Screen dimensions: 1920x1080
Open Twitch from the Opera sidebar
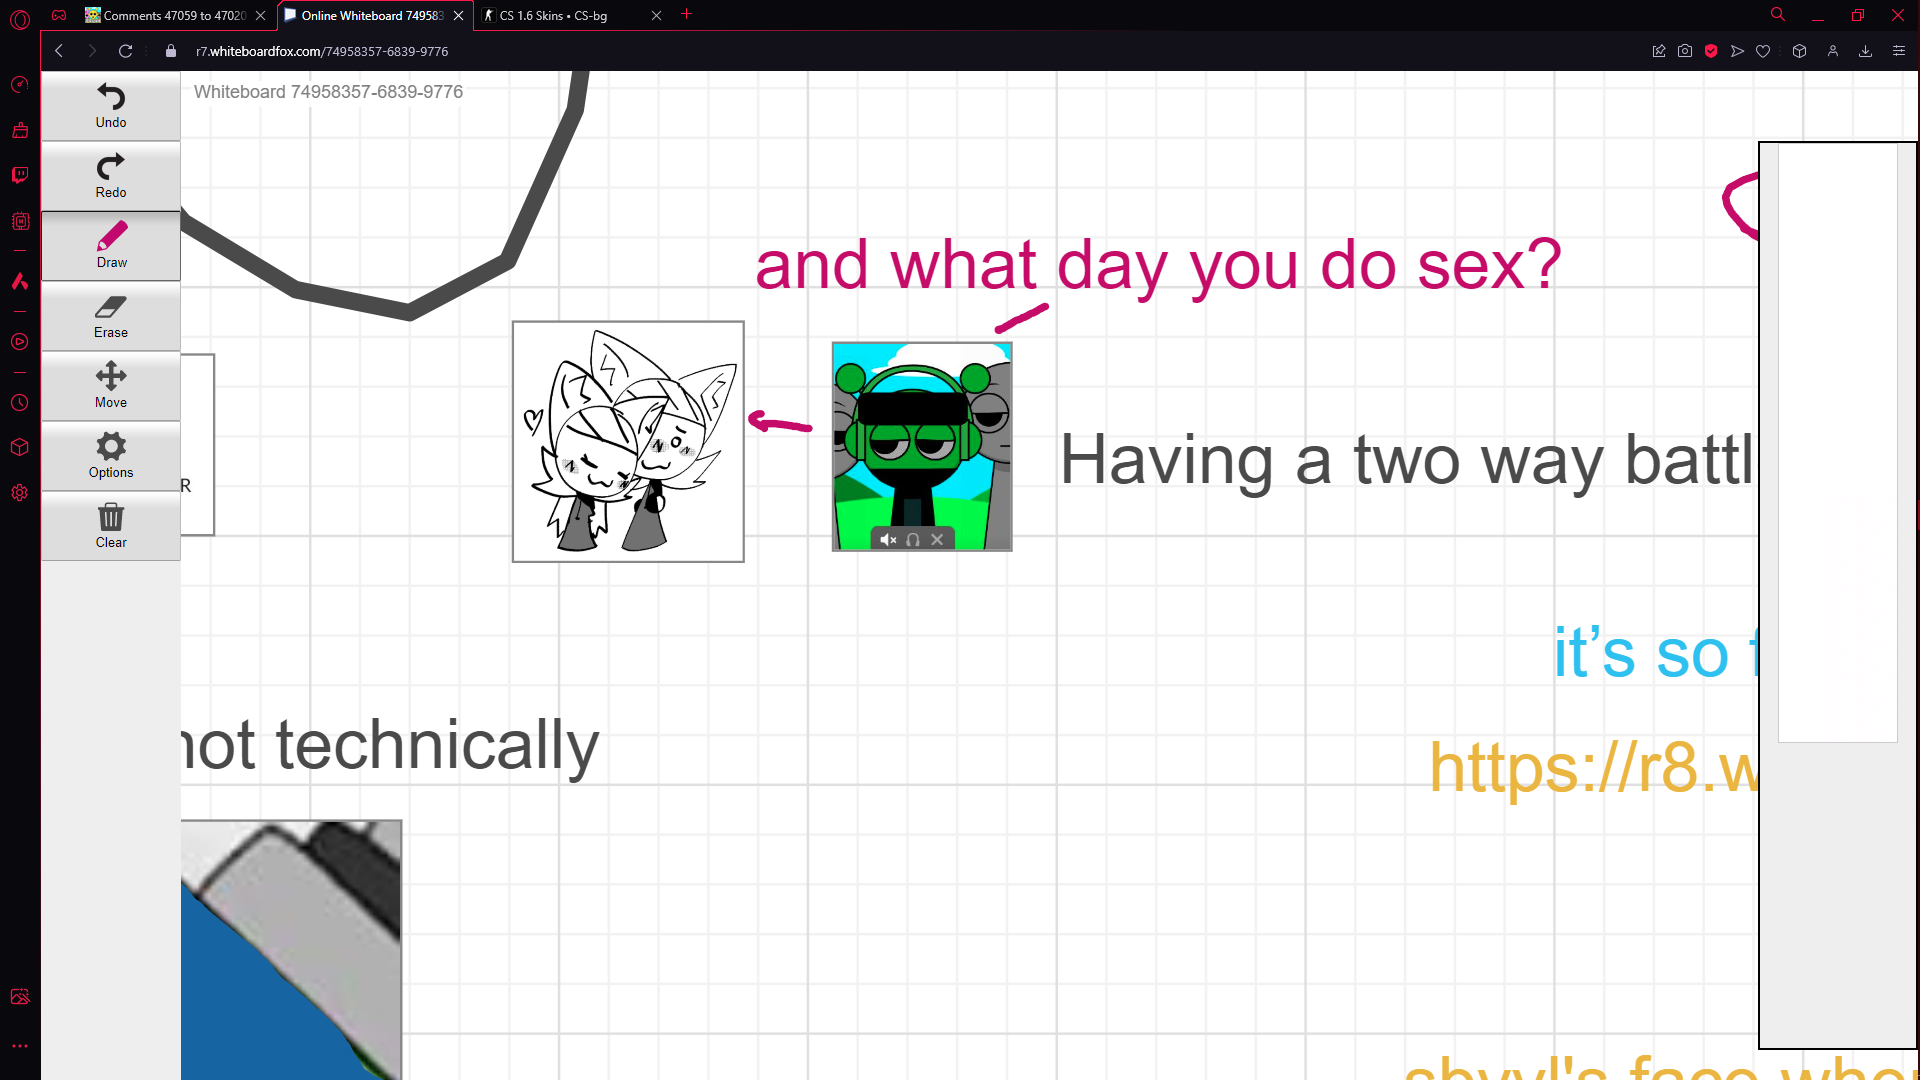20,175
